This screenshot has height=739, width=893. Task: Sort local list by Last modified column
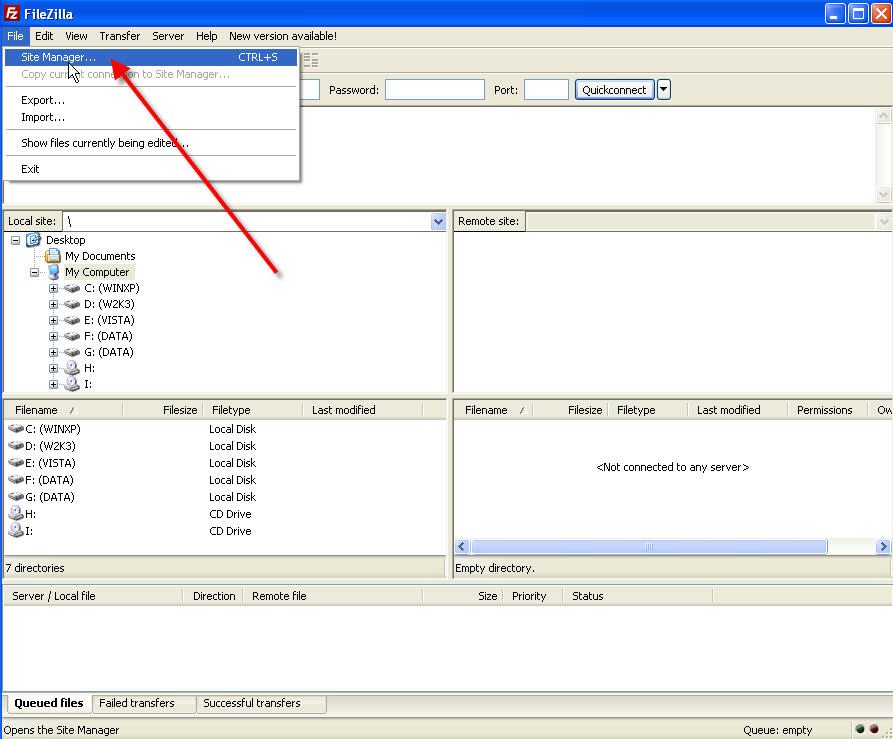(363, 410)
